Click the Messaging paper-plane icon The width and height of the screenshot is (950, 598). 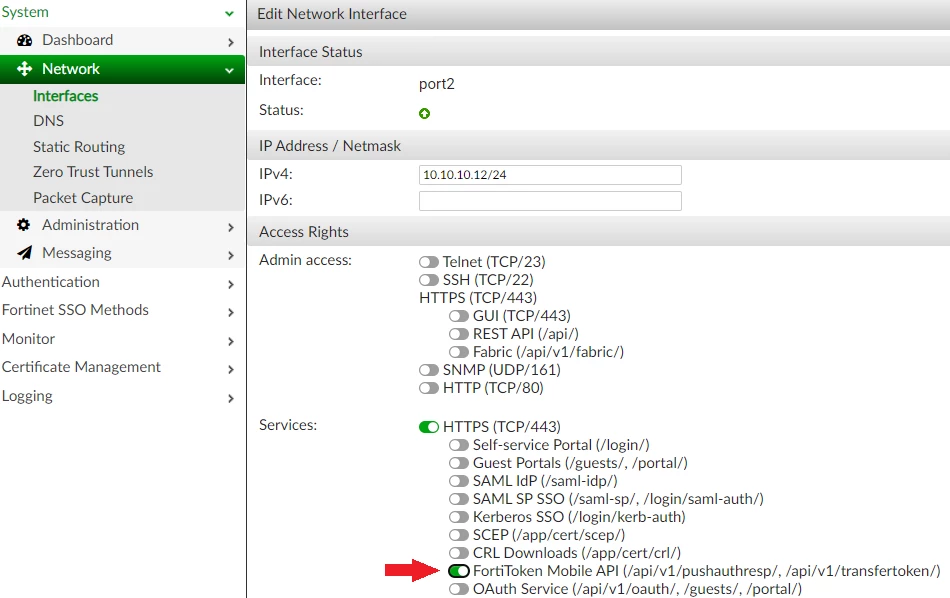(24, 253)
